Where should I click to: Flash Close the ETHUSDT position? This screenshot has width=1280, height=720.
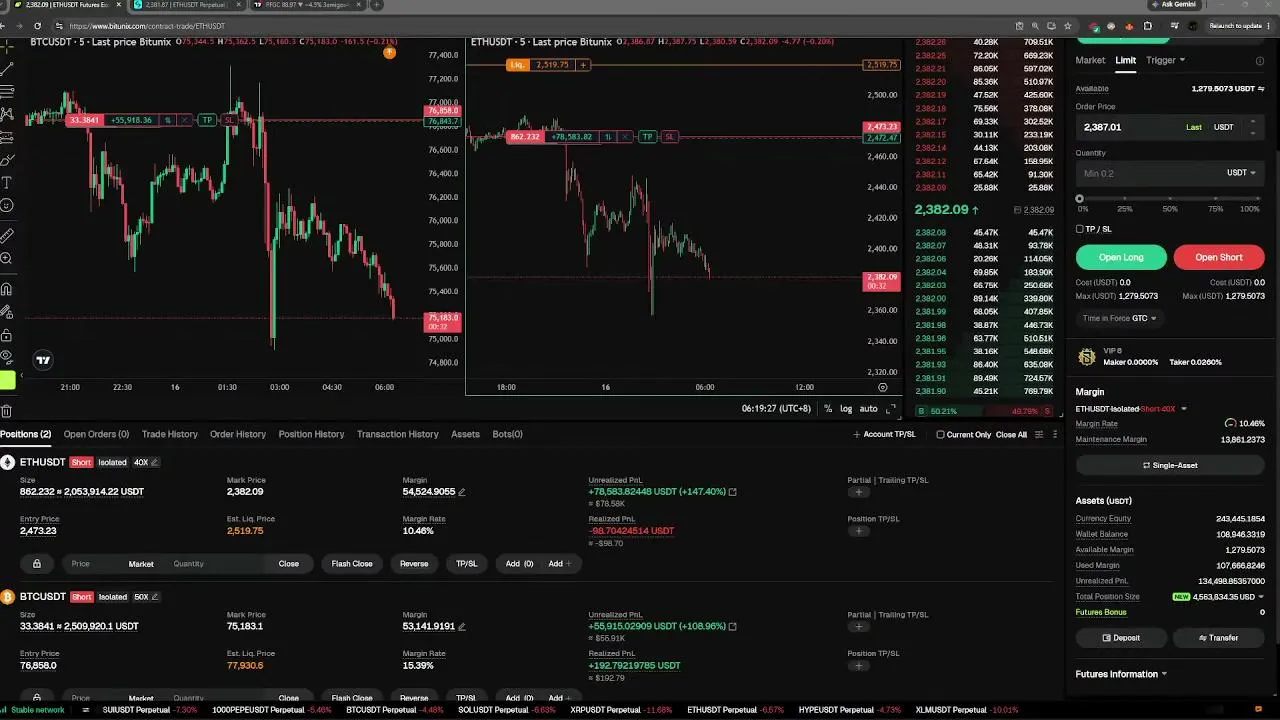352,564
